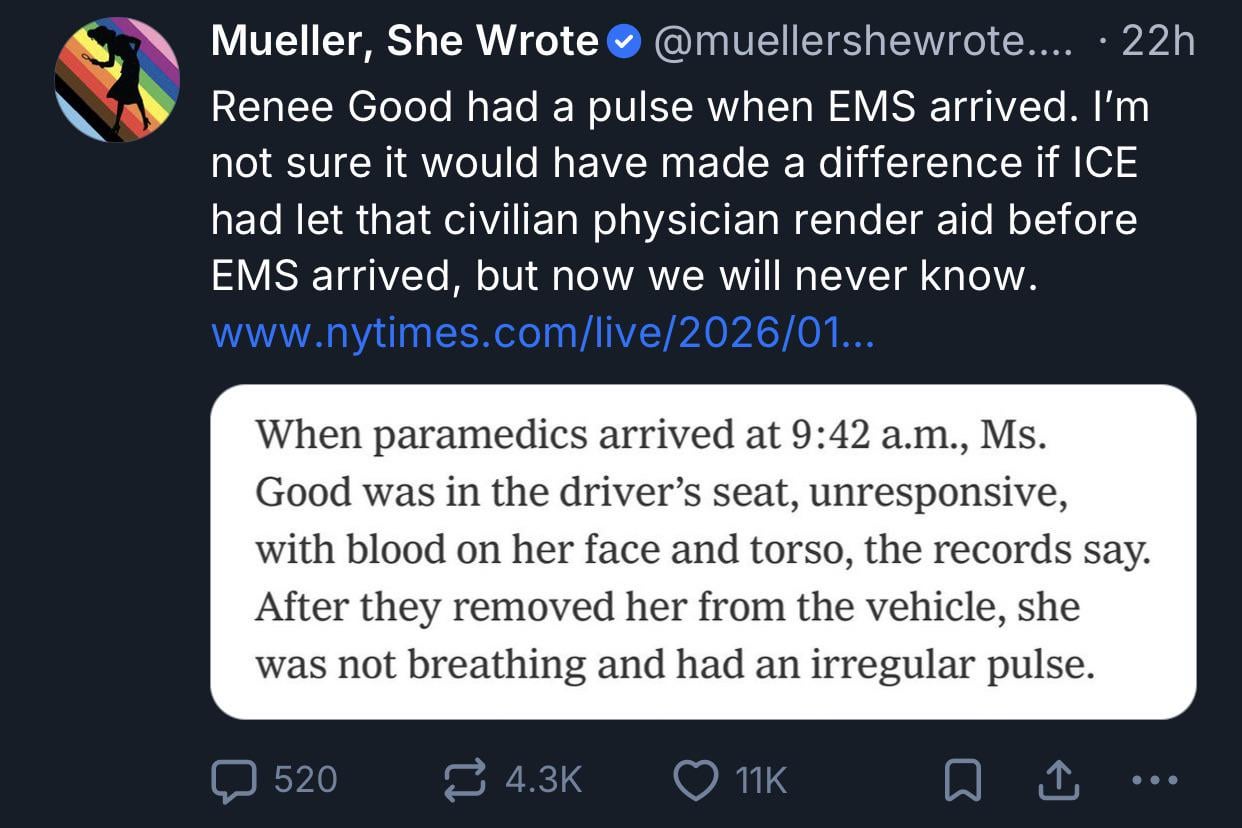Open the 'Mueller, She Wrote' display name
The image size is (1242, 828).
pyautogui.click(x=404, y=41)
